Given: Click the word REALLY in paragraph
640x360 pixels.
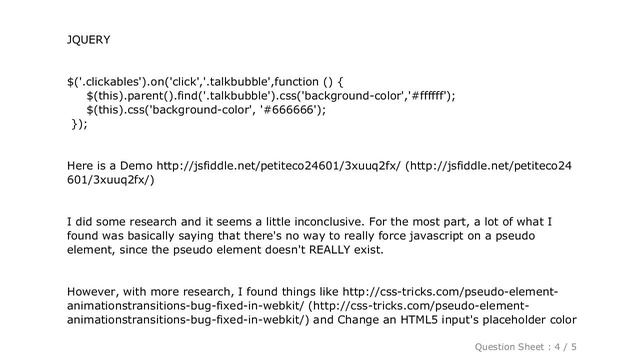Looking at the screenshot, I should tap(330, 250).
